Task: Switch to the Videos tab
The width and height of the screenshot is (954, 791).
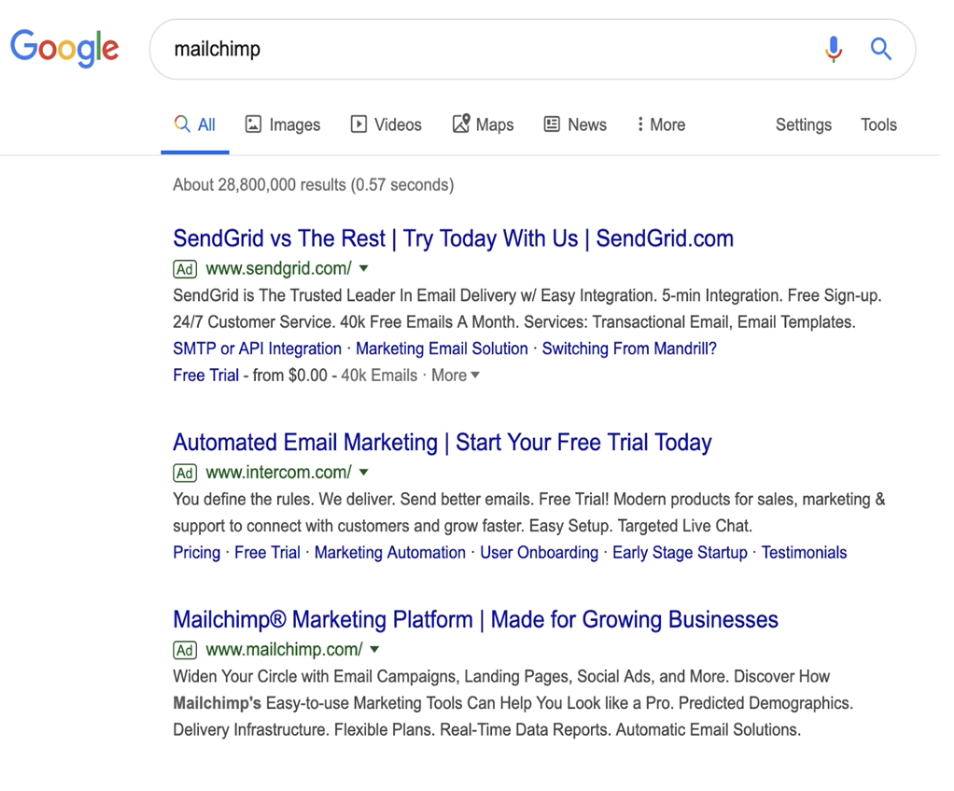Action: [x=386, y=125]
